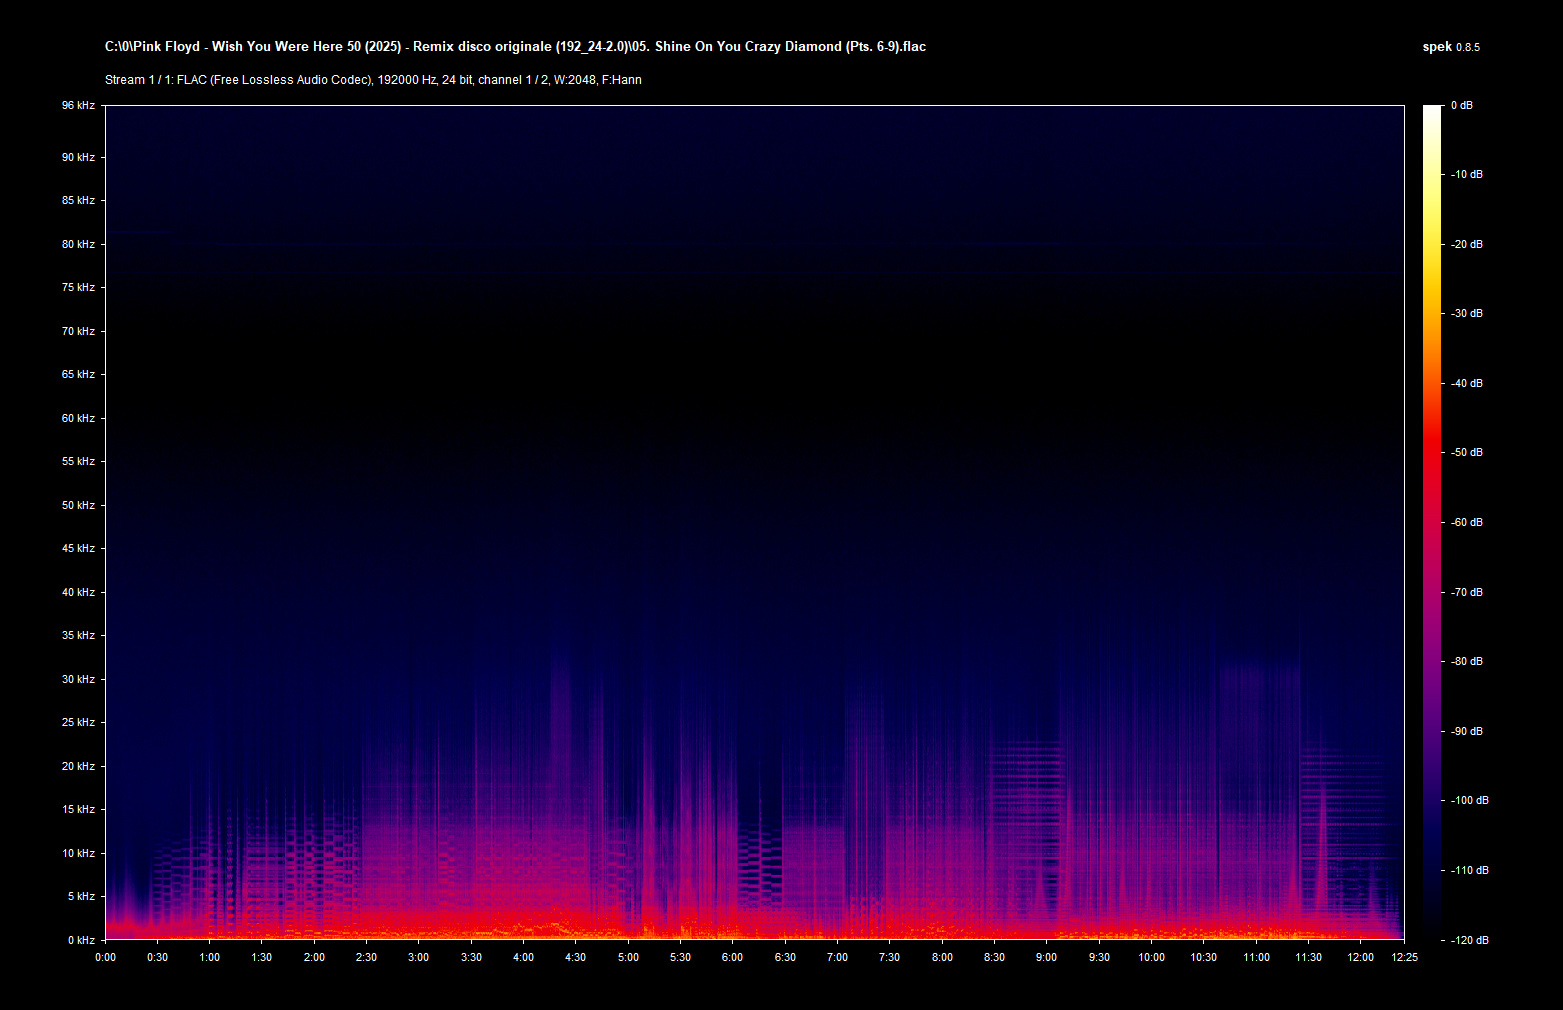This screenshot has height=1010, width=1563.
Task: Select the 12:25 end time marker
Action: pos(1404,957)
